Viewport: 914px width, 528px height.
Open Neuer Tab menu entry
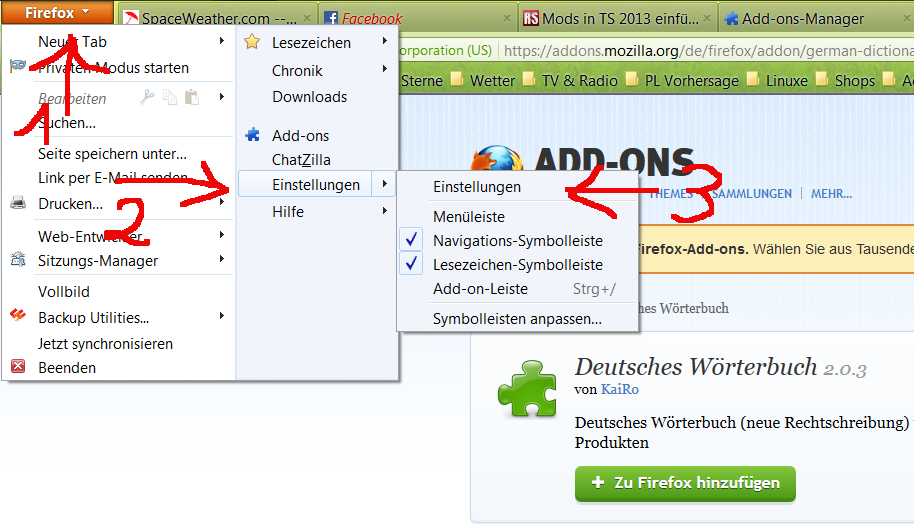[72, 42]
